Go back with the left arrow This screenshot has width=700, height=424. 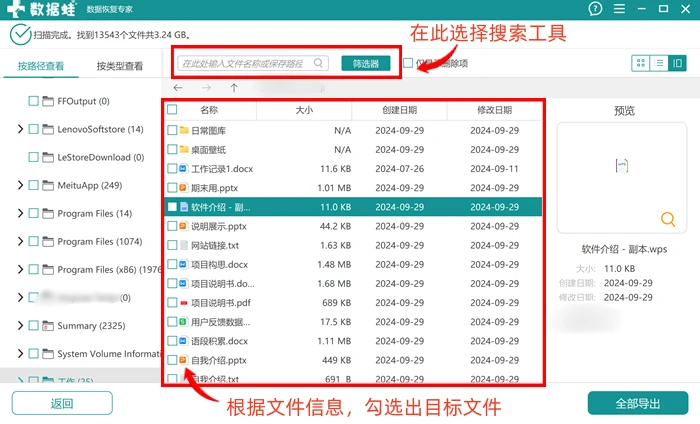(178, 87)
